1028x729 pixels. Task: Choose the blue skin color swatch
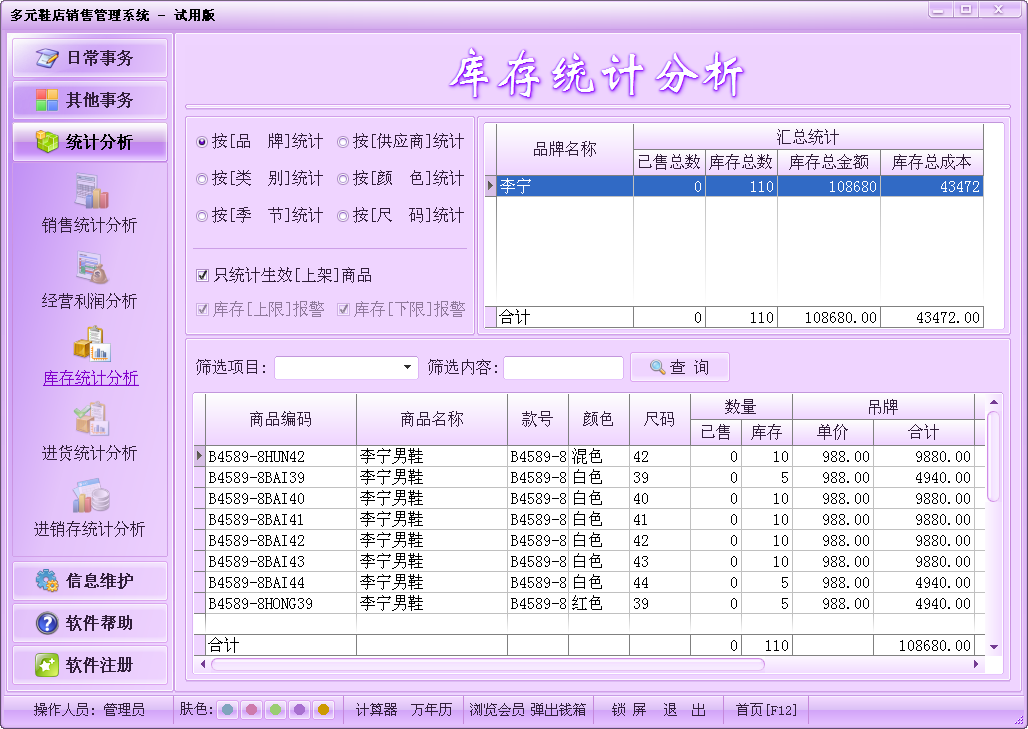click(227, 709)
